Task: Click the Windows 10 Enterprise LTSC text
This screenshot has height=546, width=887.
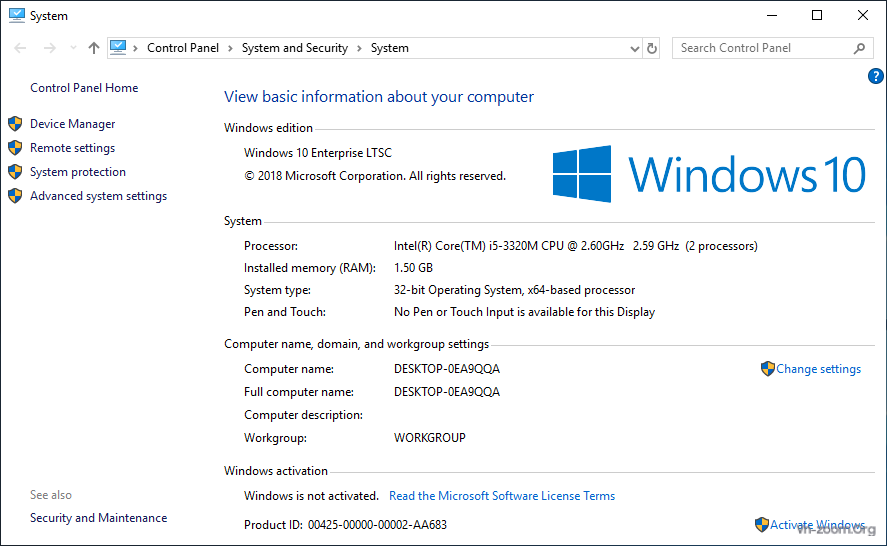Action: coord(318,153)
